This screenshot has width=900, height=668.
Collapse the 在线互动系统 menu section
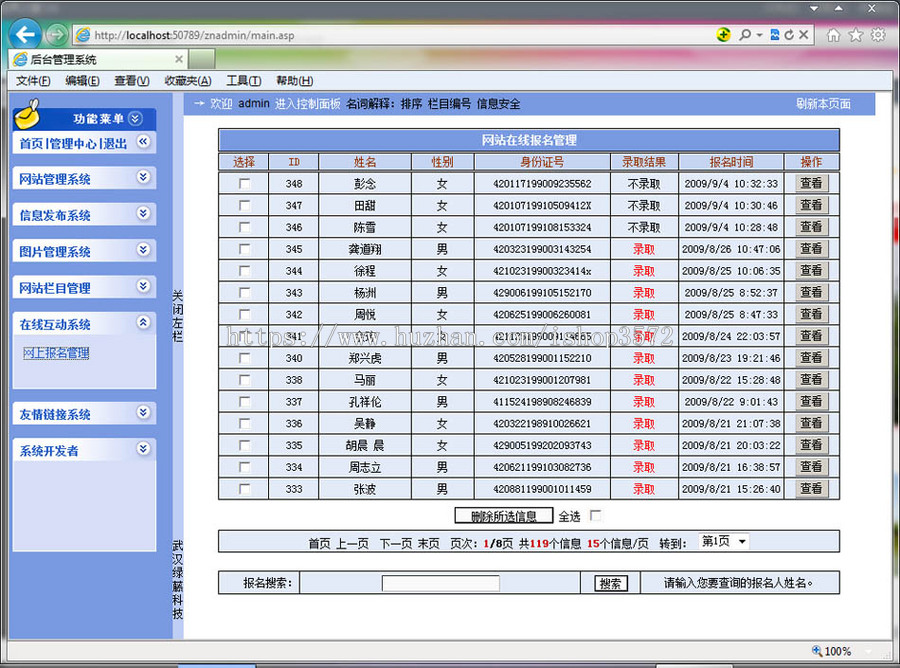point(143,322)
